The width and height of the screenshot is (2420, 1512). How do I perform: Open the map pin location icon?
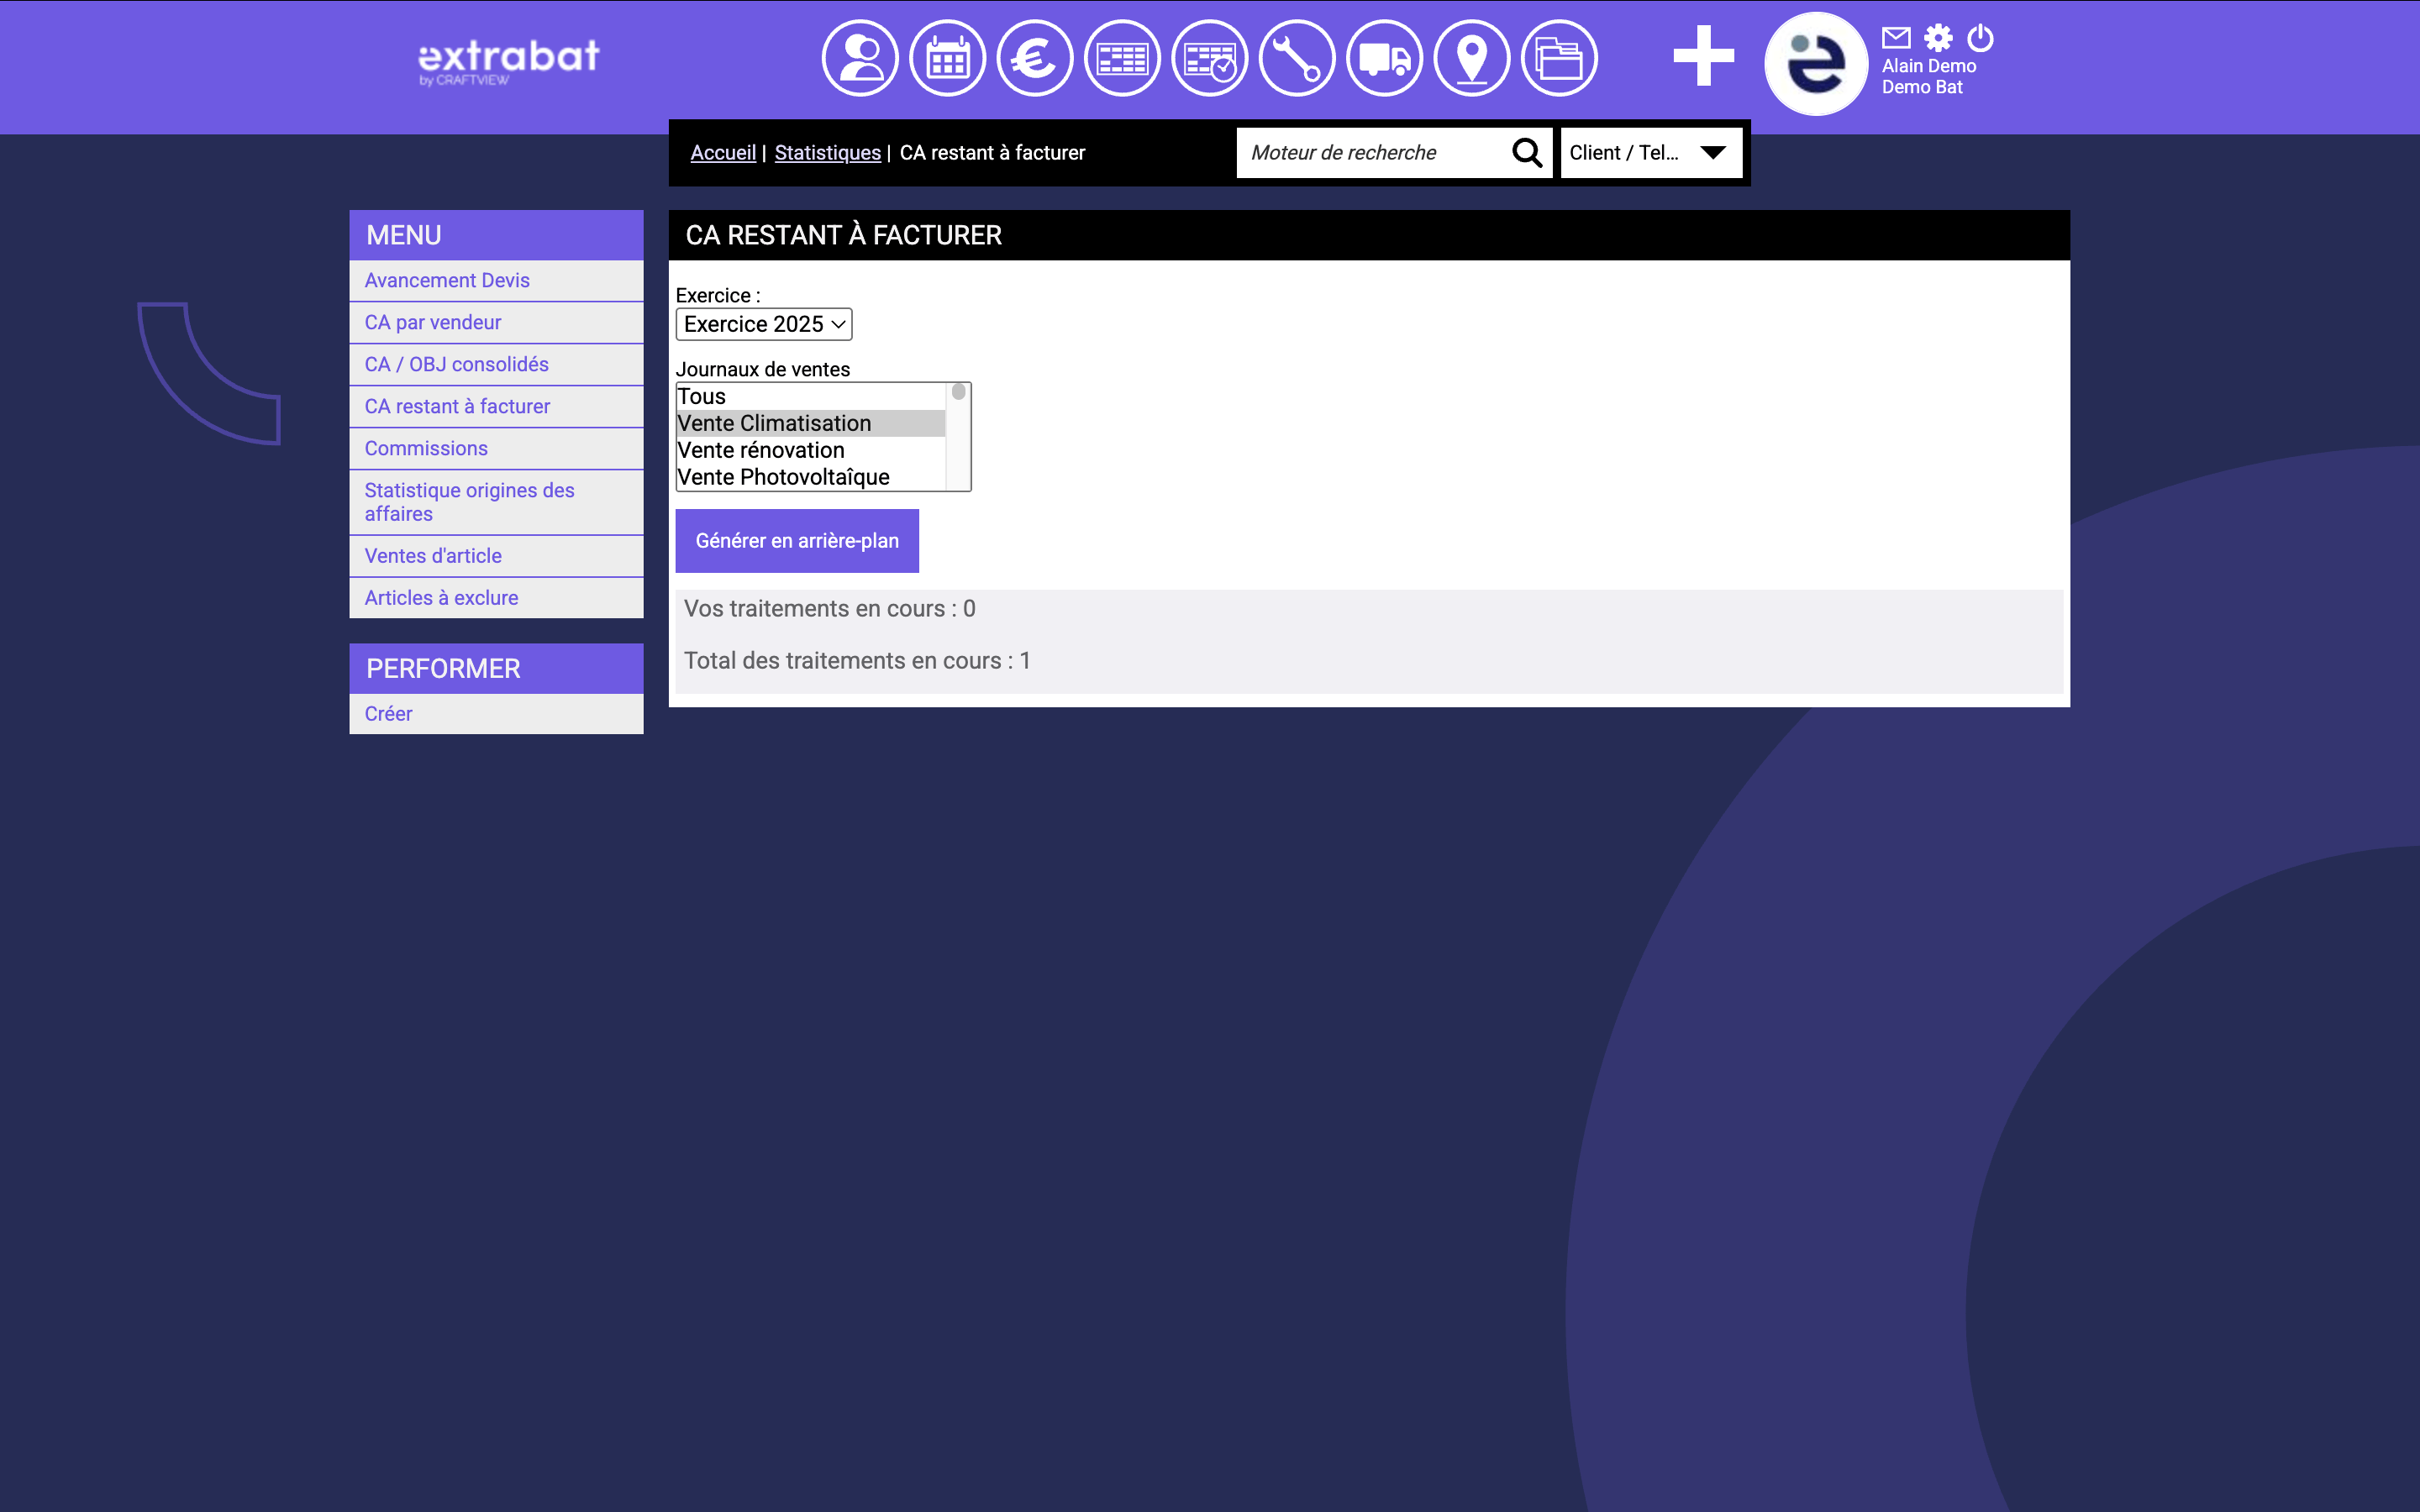[x=1471, y=59]
